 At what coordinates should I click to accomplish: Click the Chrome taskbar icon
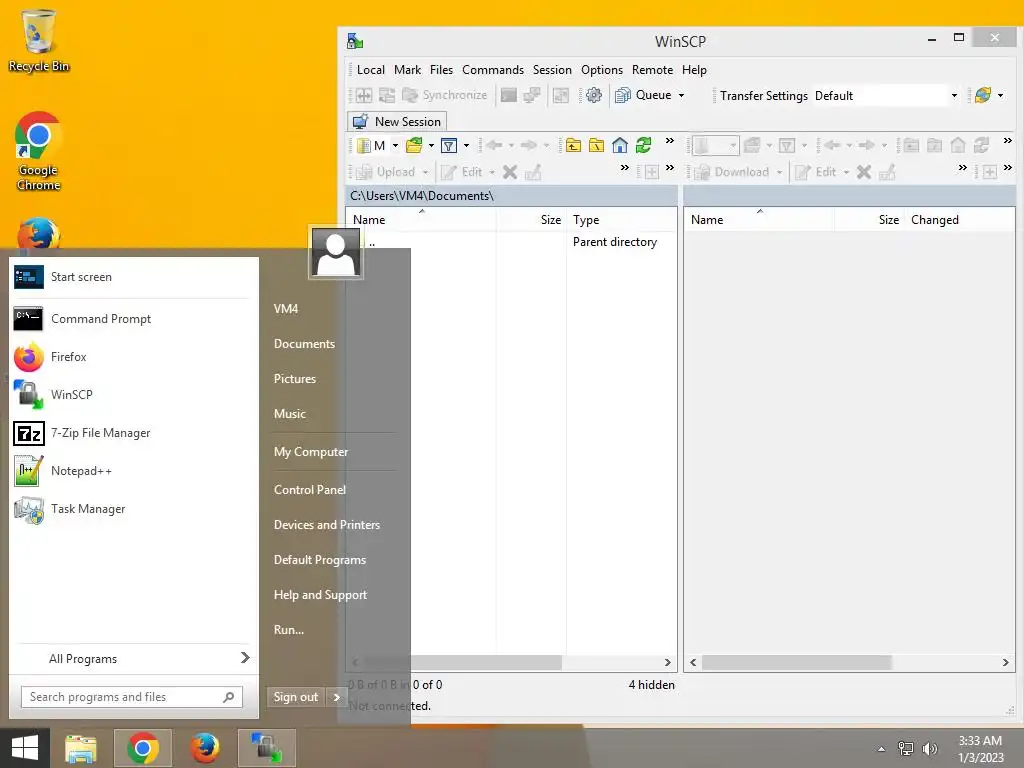(143, 748)
